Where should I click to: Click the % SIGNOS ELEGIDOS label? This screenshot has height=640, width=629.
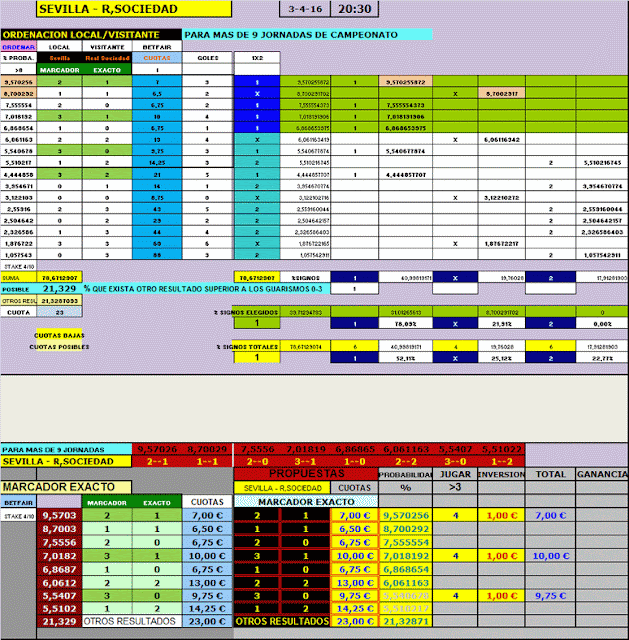coord(246,312)
